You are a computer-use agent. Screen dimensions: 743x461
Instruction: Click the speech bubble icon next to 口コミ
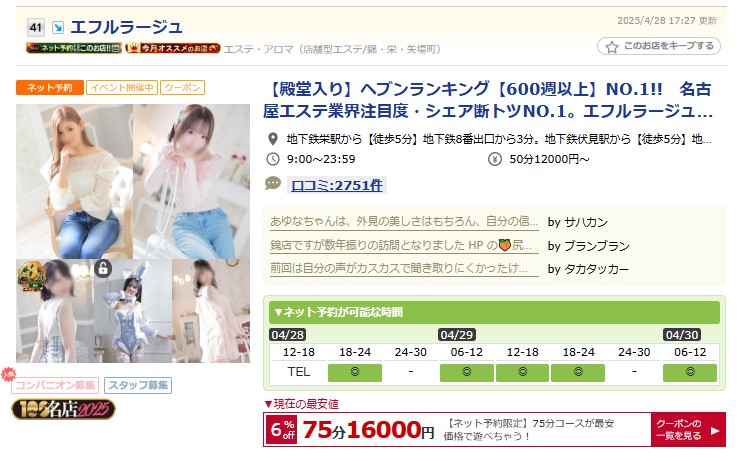273,184
